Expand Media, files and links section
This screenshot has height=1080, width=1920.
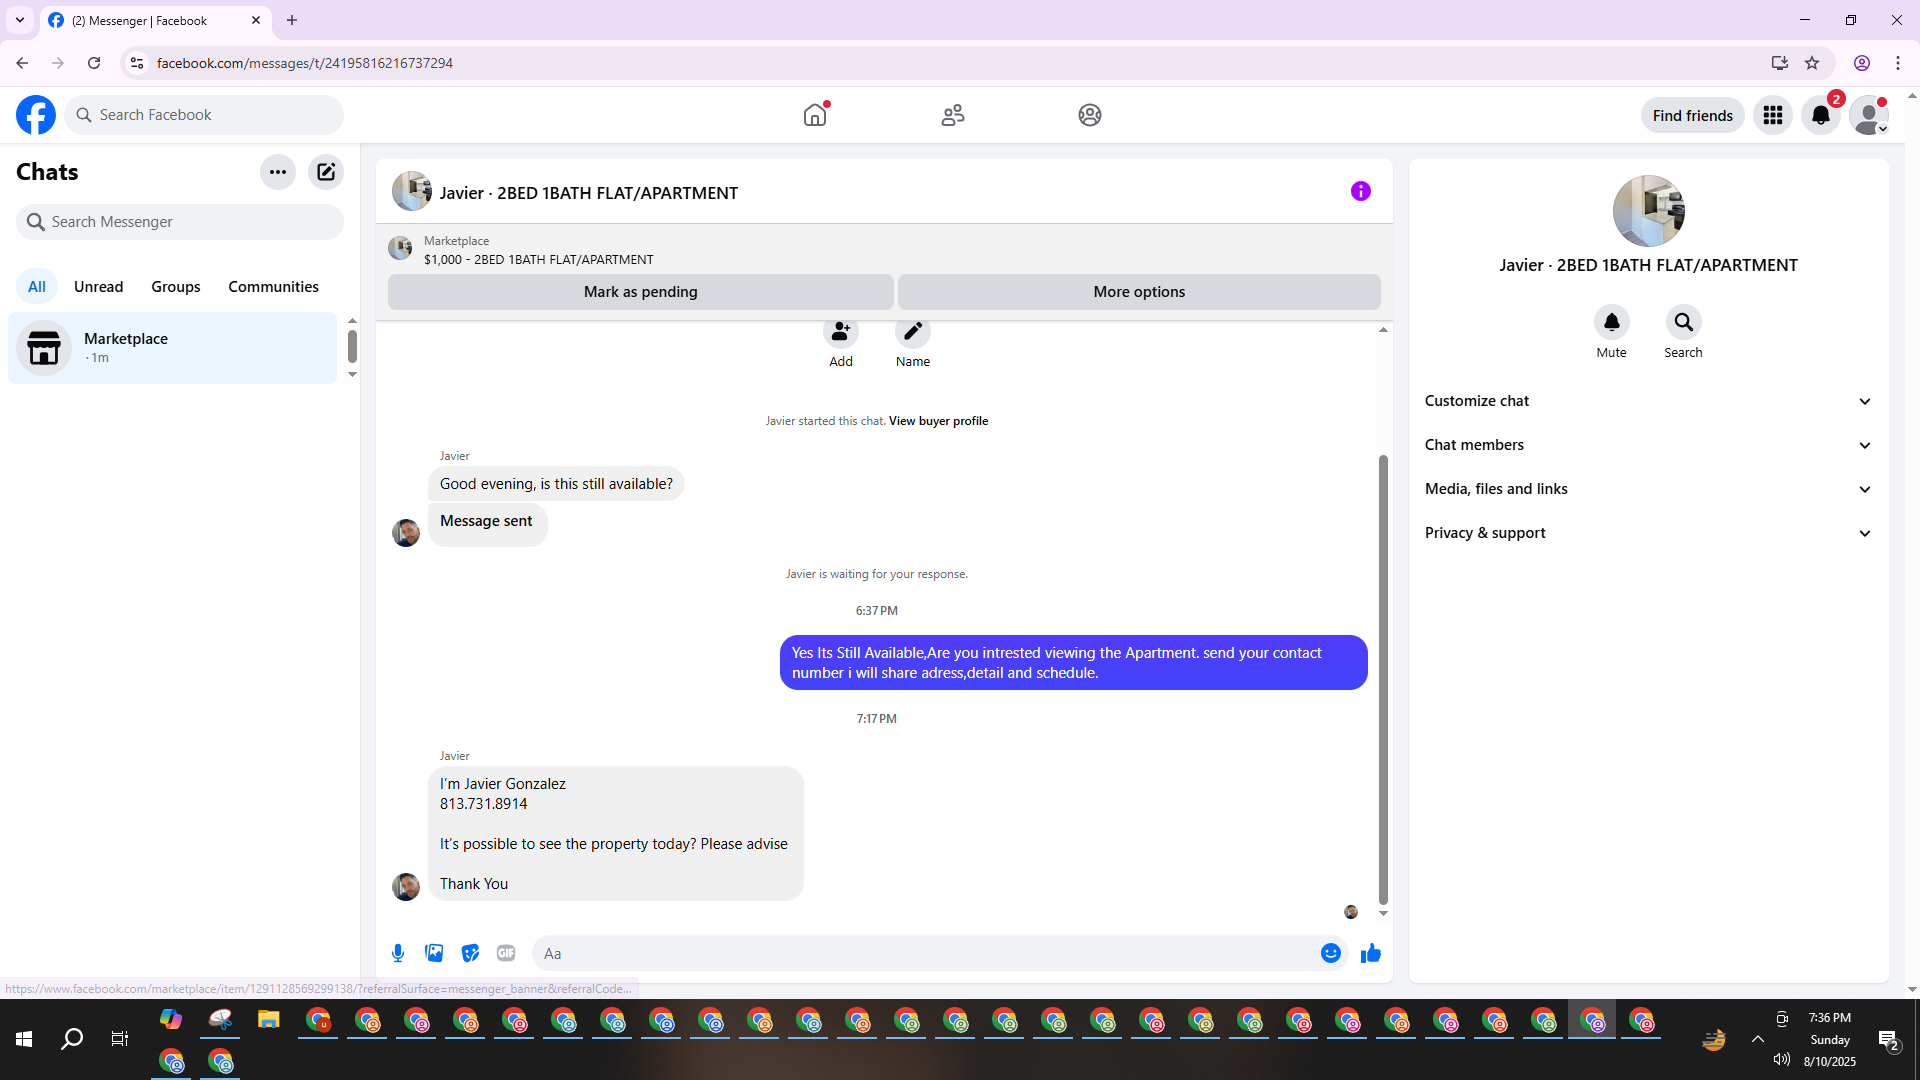tap(1648, 489)
